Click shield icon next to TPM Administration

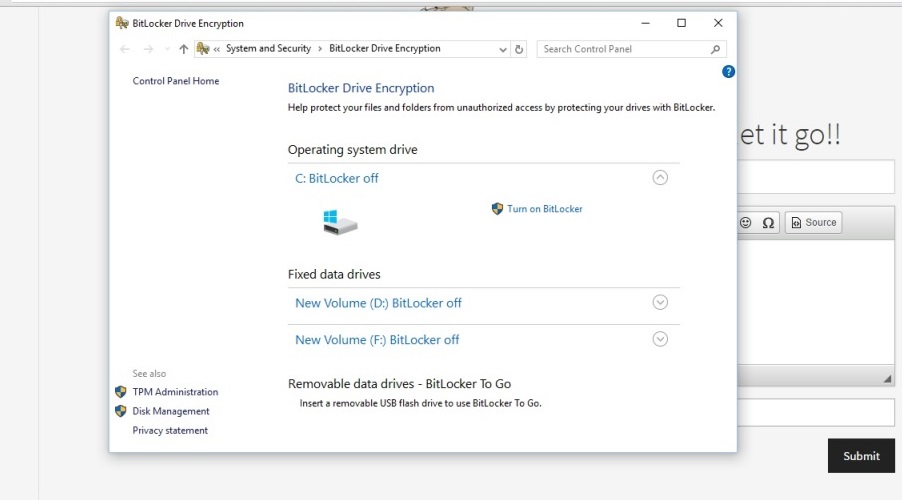tap(120, 392)
